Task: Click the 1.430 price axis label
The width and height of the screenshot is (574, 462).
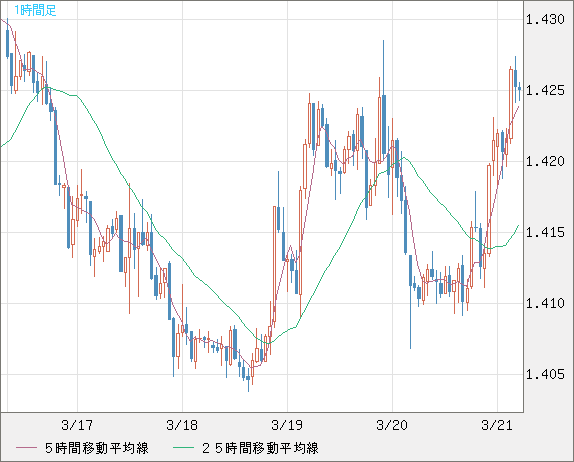Action: [x=545, y=19]
